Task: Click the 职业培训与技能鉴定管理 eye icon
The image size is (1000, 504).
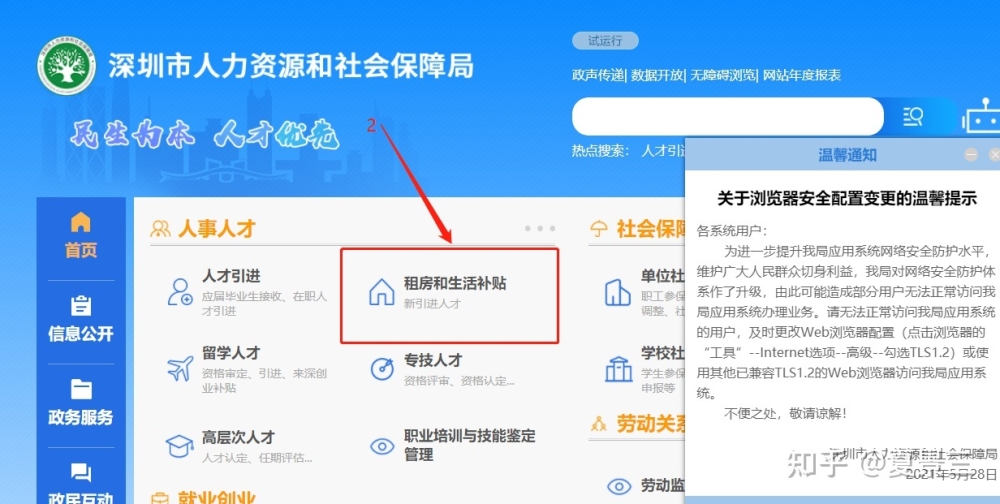Action: (x=382, y=446)
